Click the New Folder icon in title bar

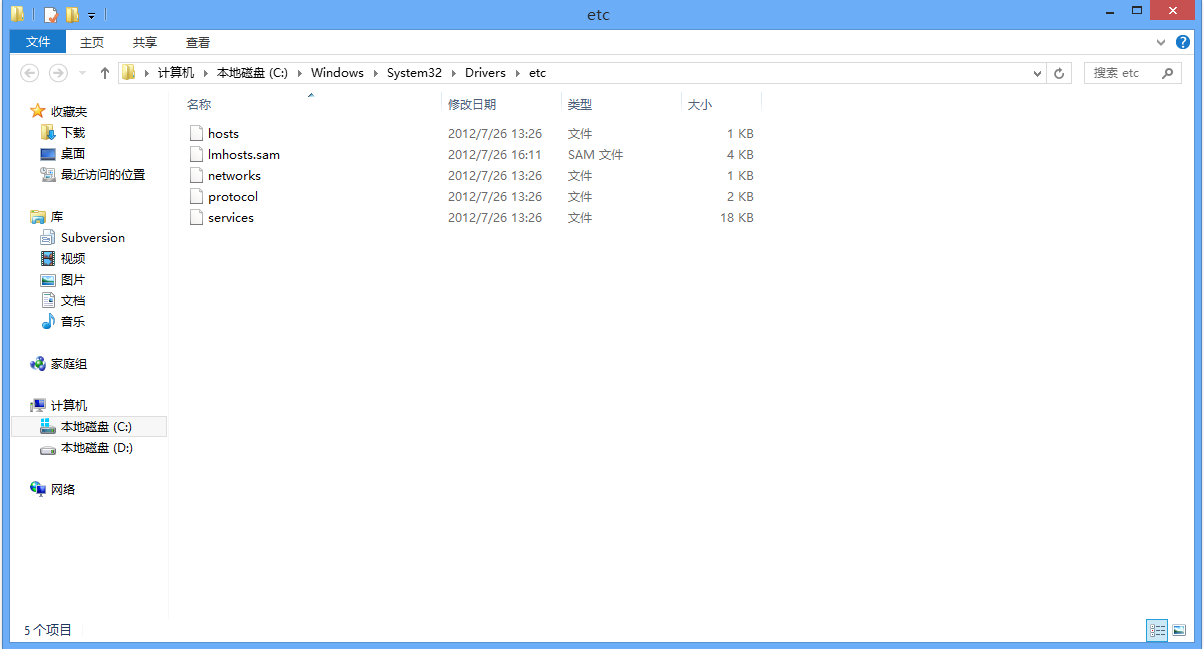(x=72, y=15)
